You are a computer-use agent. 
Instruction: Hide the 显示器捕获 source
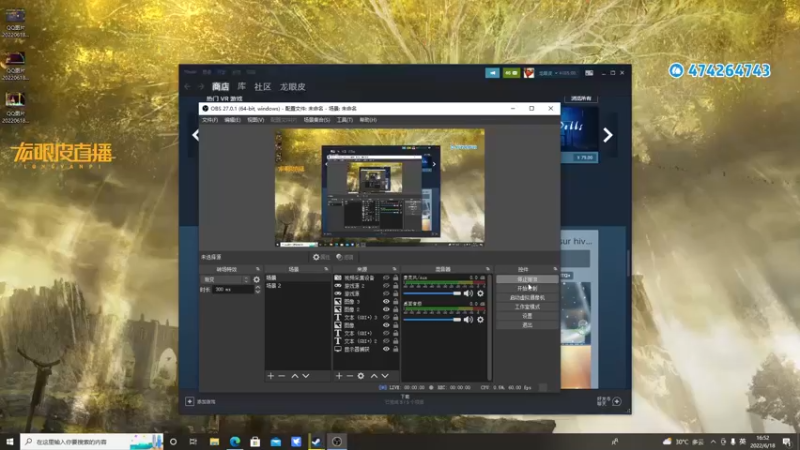[386, 349]
